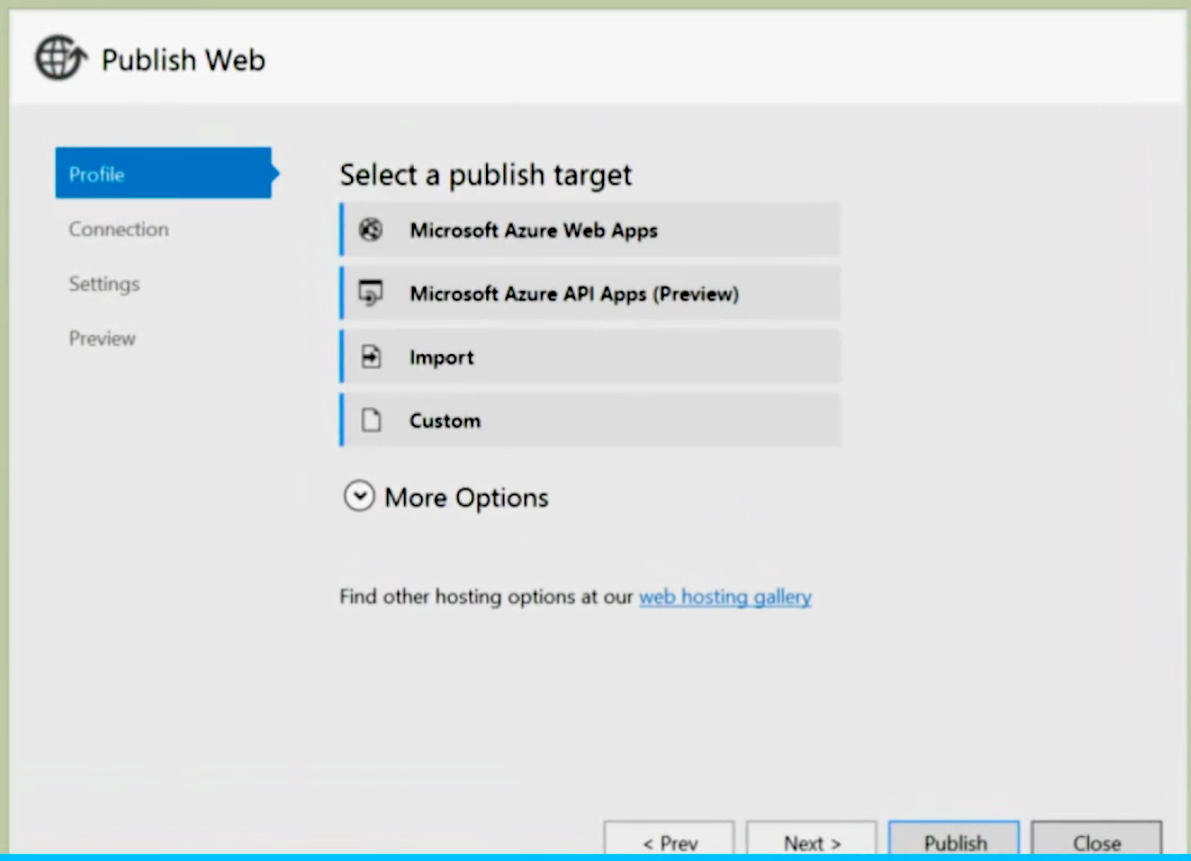The height and width of the screenshot is (861, 1191).
Task: Click the Close button of the wizard
Action: [1096, 843]
